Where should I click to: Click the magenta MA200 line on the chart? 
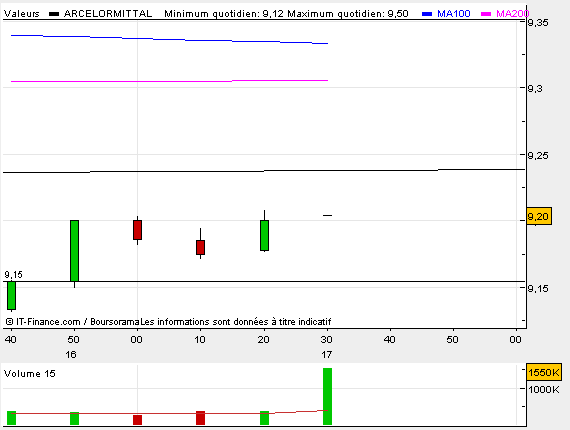tap(169, 81)
